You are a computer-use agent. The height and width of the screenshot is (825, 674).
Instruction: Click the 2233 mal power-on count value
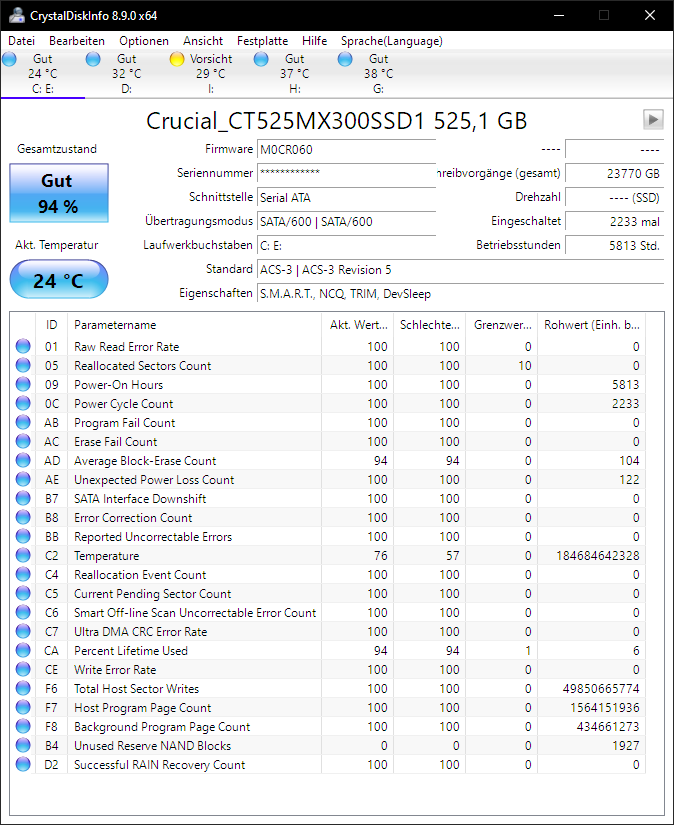pos(615,222)
